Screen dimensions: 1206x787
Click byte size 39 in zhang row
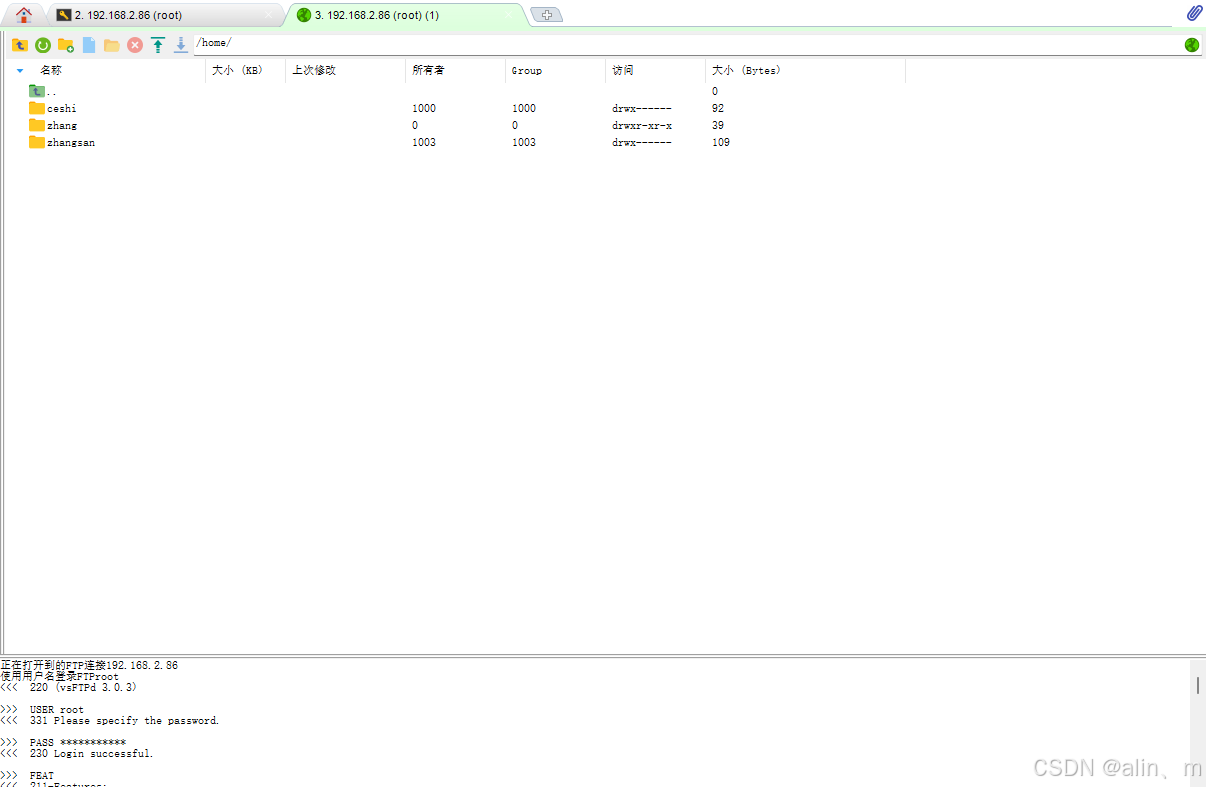coord(718,125)
